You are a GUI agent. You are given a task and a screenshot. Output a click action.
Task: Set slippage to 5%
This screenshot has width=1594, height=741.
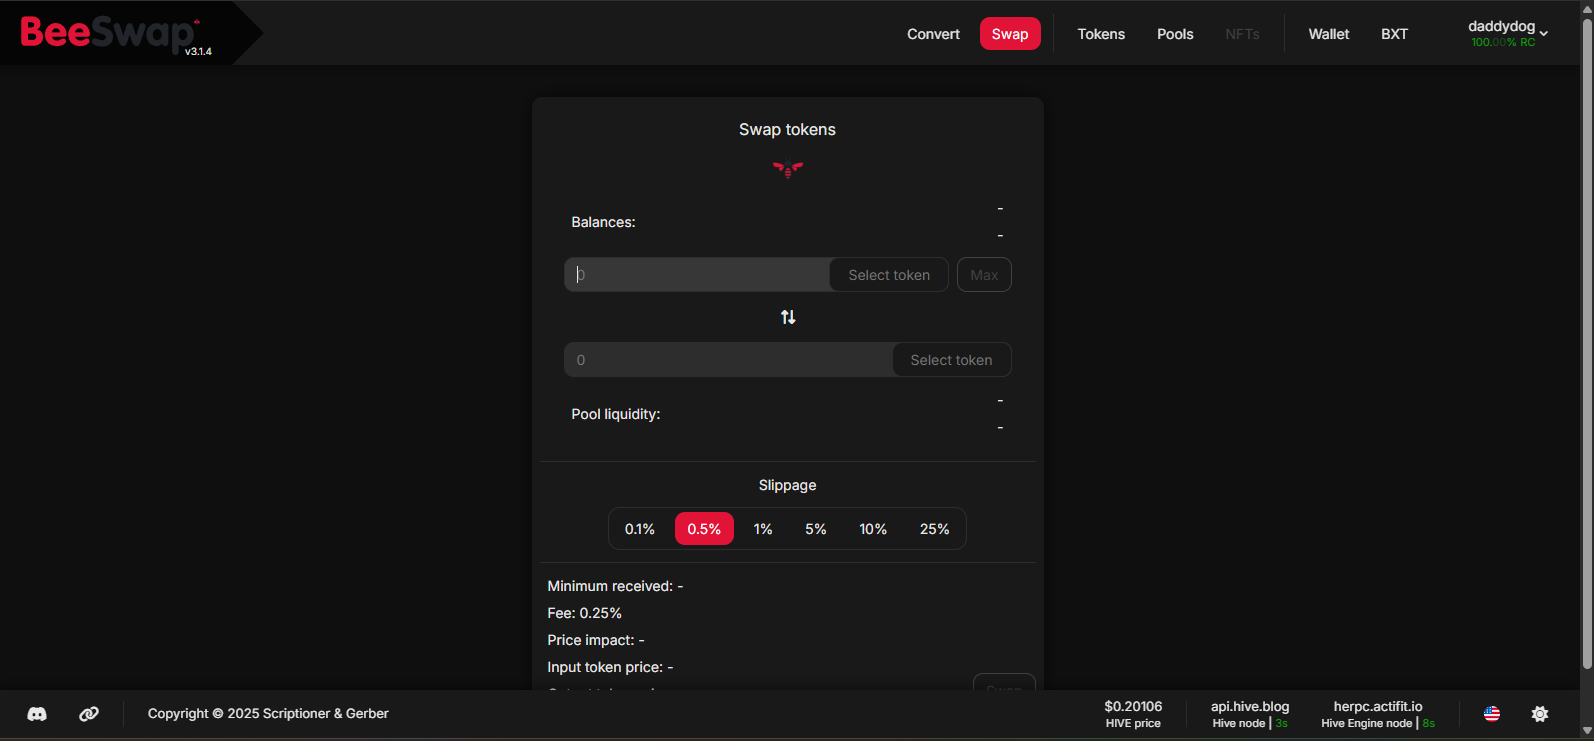(x=816, y=529)
